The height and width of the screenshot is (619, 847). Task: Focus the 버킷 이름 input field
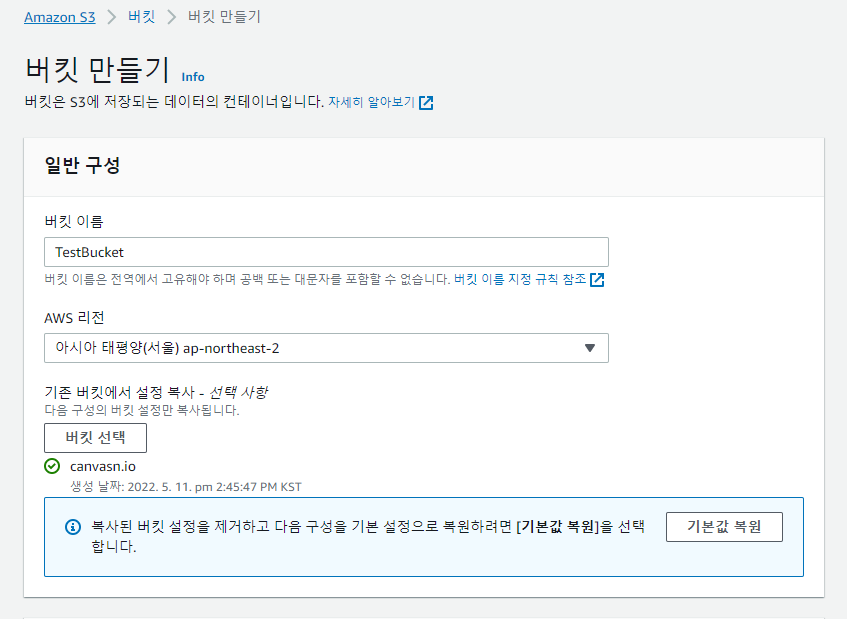326,252
